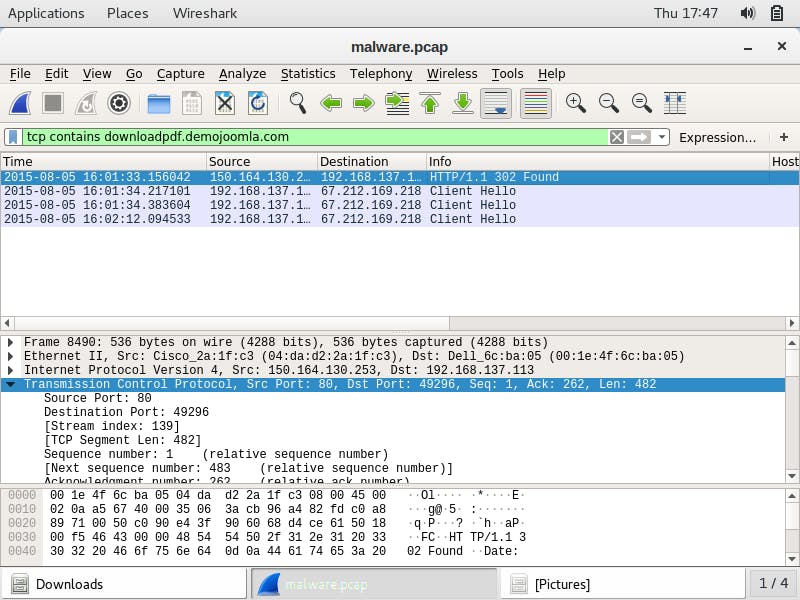Open the Go menu
Viewport: 800px width, 600px height.
coord(134,74)
